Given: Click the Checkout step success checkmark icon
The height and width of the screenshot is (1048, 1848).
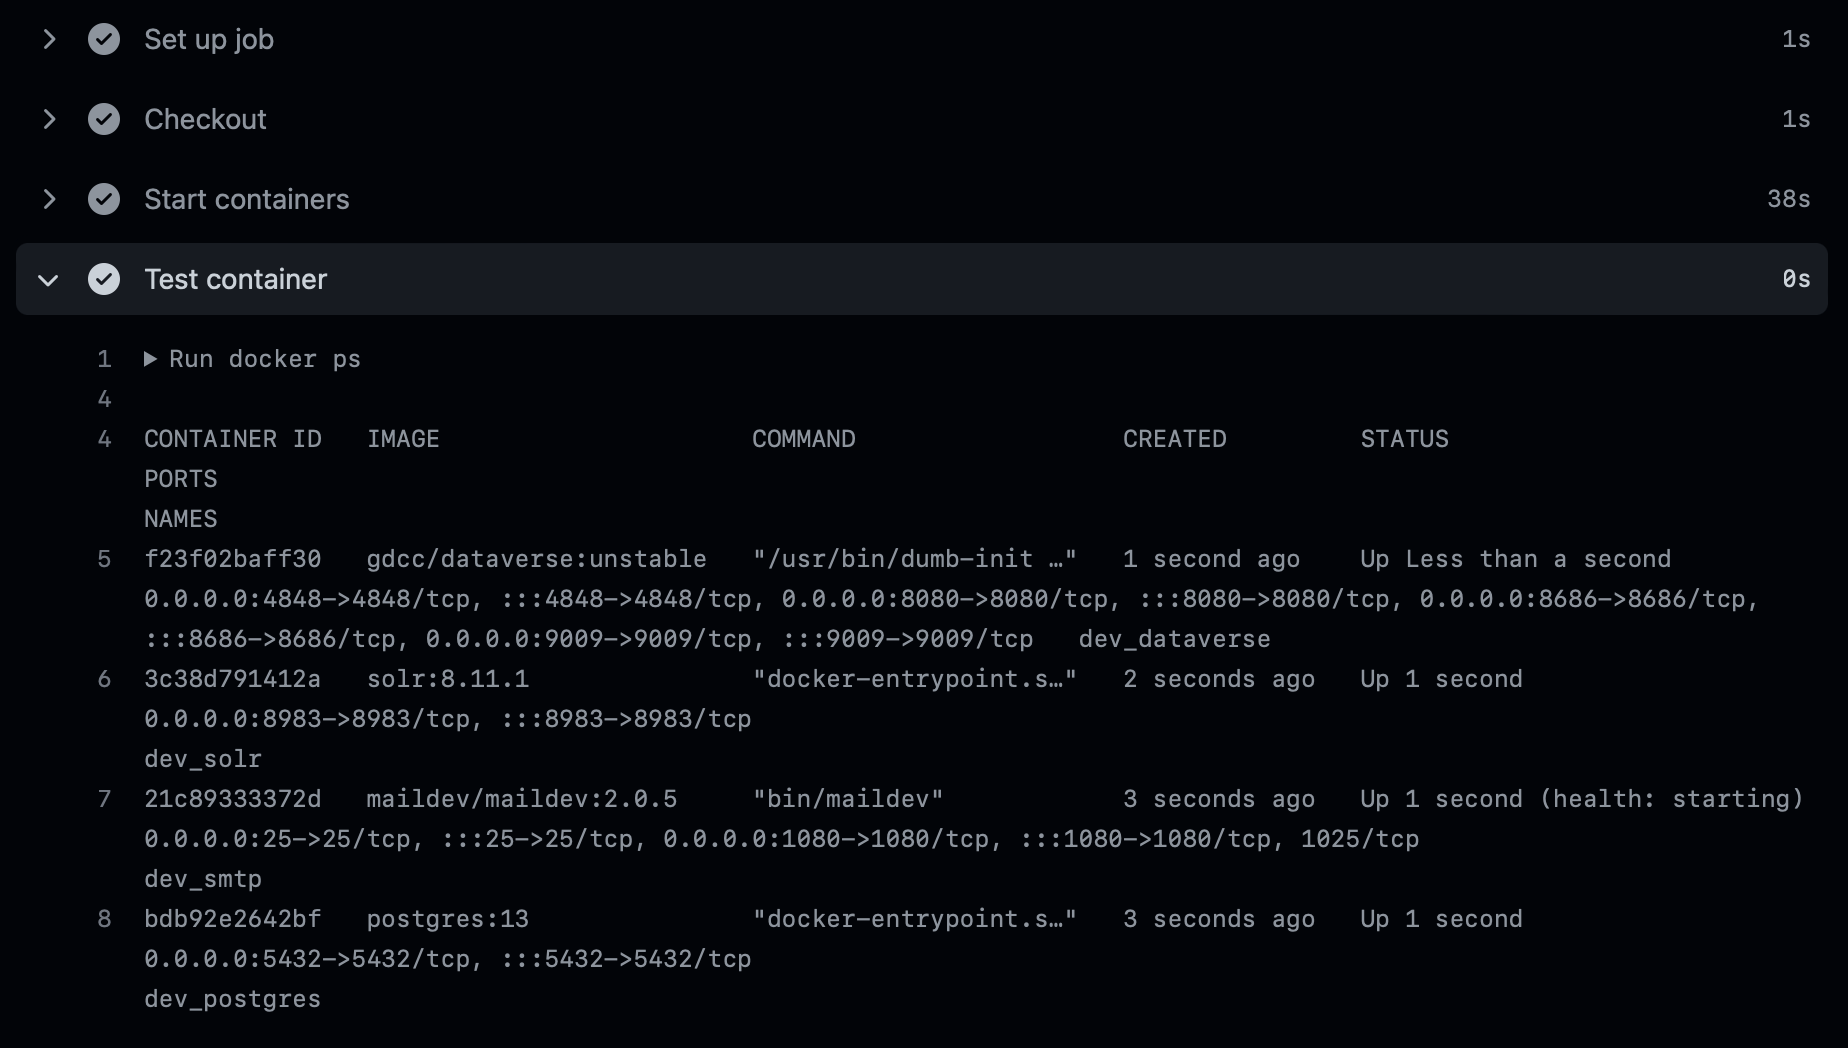Looking at the screenshot, I should [x=104, y=119].
